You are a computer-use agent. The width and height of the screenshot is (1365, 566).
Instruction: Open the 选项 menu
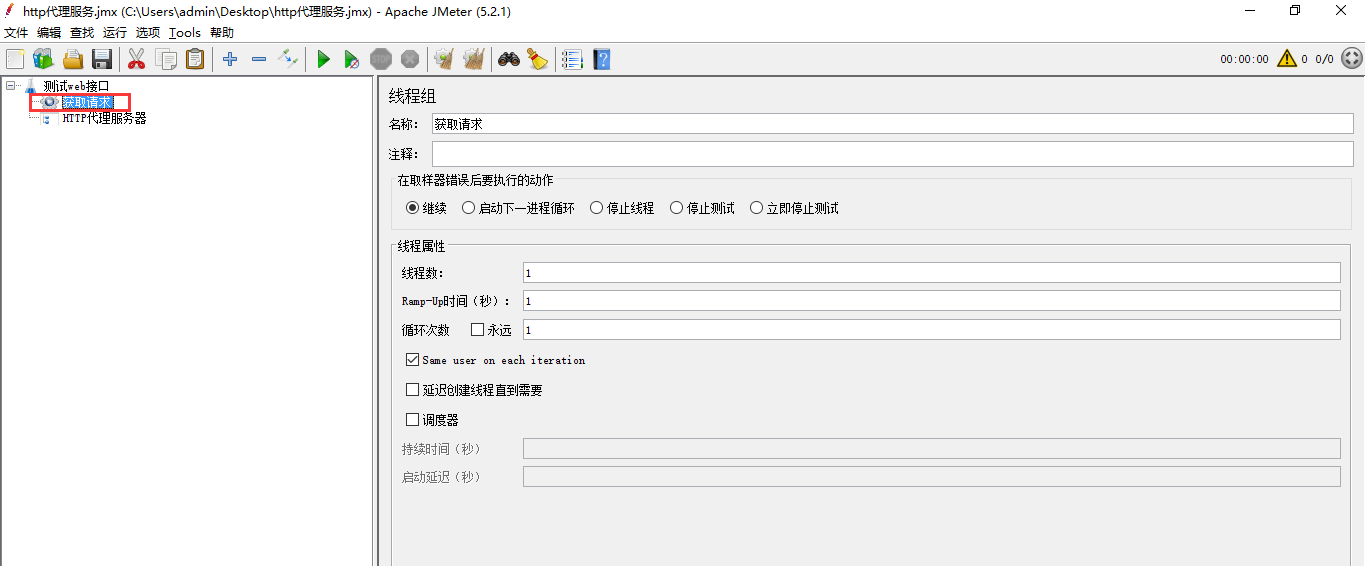[x=148, y=32]
